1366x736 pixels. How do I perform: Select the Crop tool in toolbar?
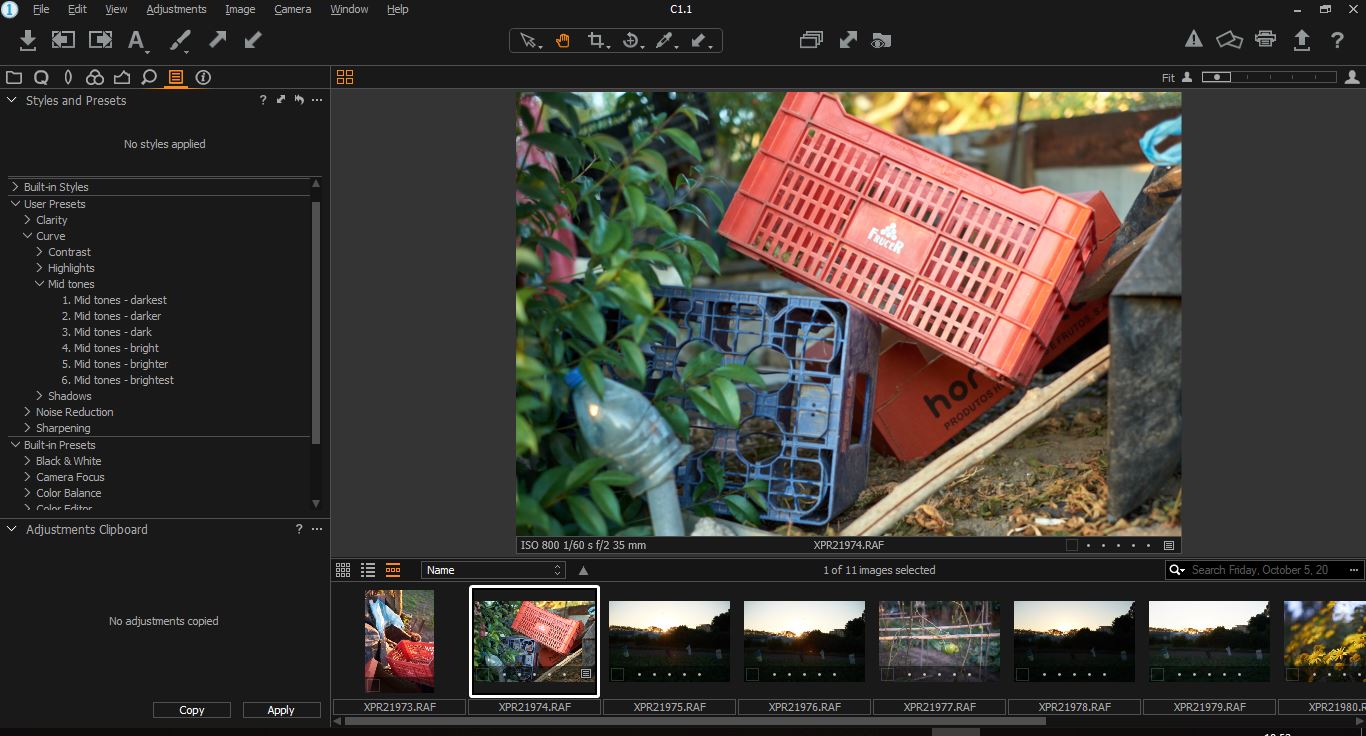click(x=596, y=41)
